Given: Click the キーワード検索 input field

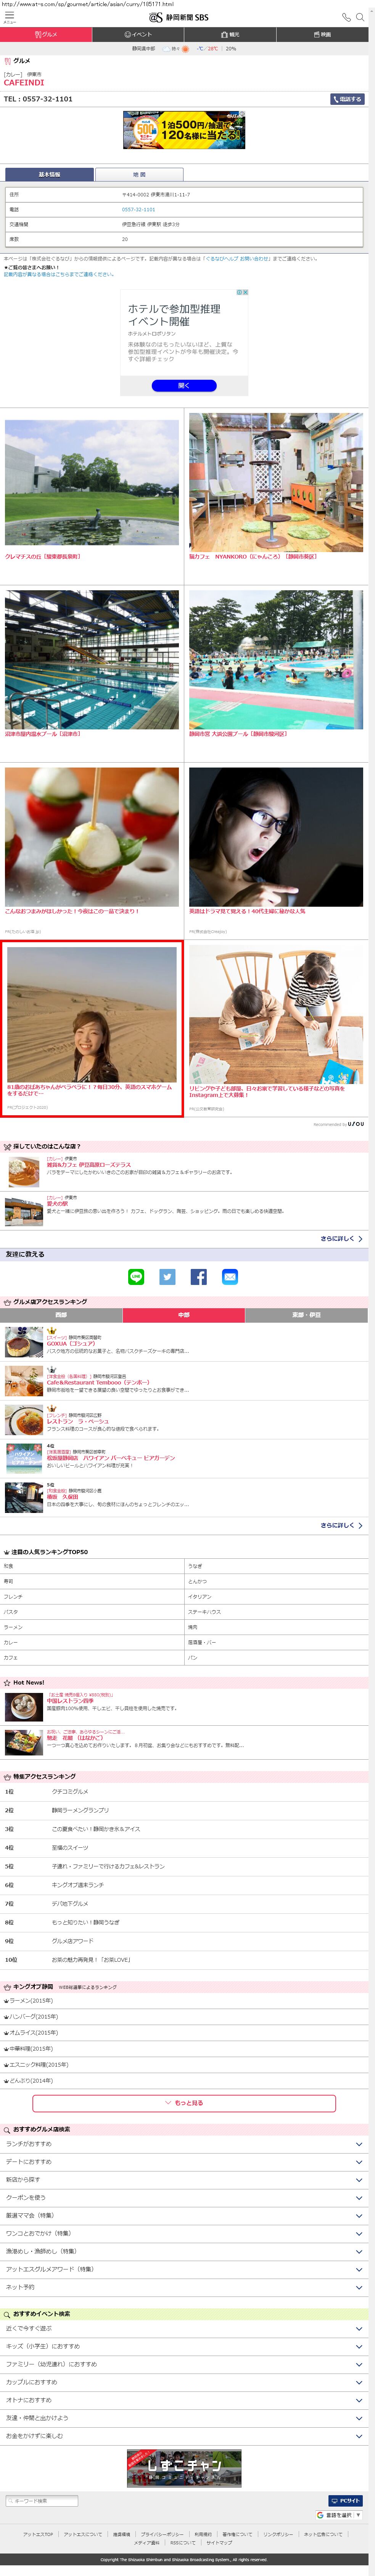Looking at the screenshot, I should (x=42, y=2501).
